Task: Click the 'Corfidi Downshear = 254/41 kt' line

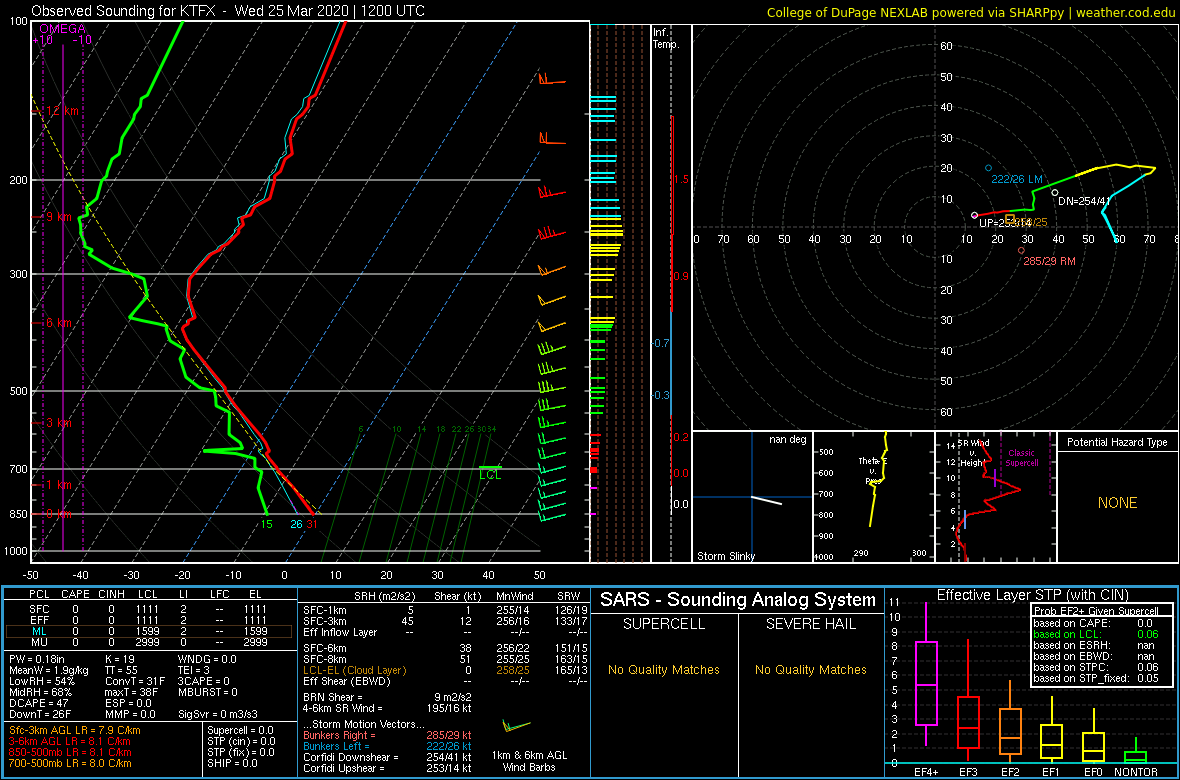Action: (x=388, y=757)
